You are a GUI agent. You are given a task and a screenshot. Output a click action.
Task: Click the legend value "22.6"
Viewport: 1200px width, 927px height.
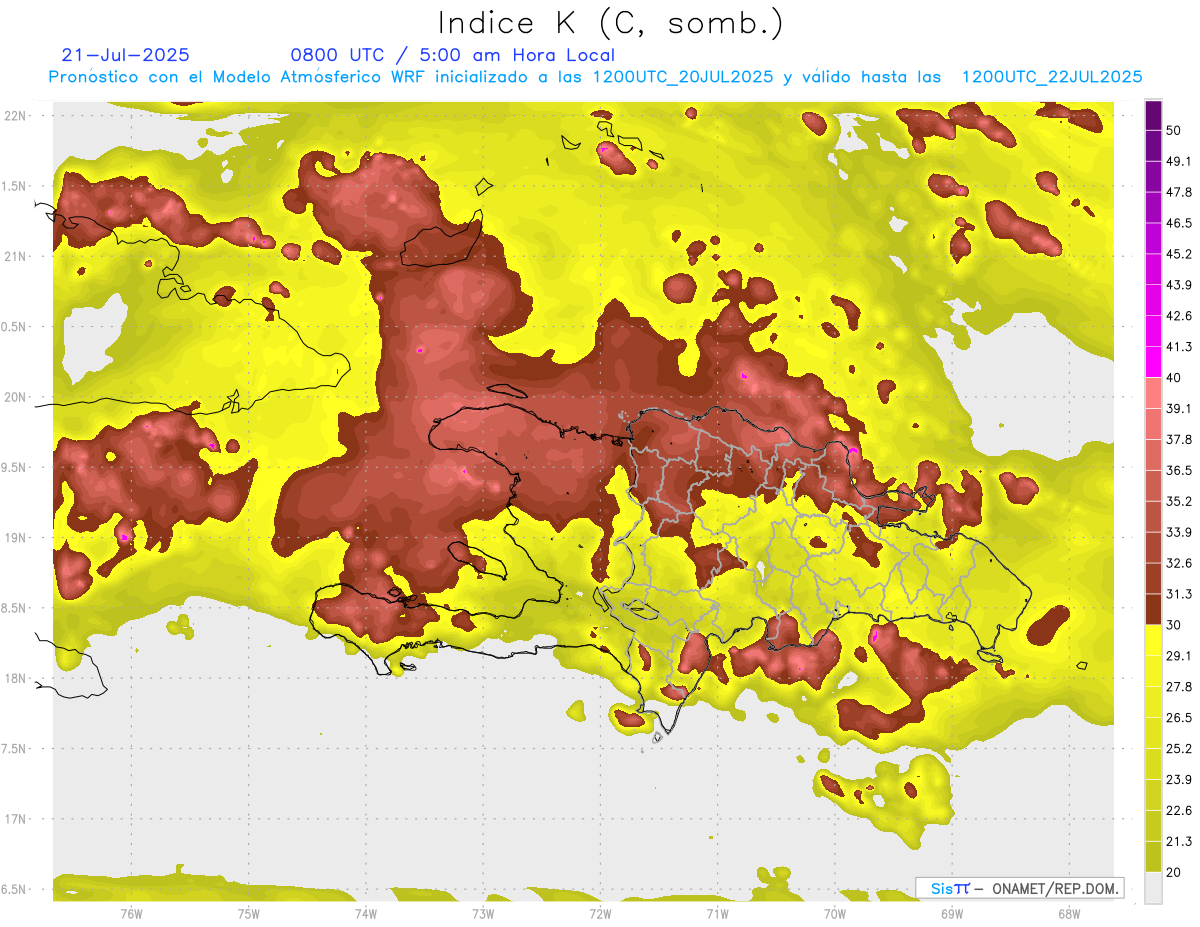pyautogui.click(x=1180, y=811)
